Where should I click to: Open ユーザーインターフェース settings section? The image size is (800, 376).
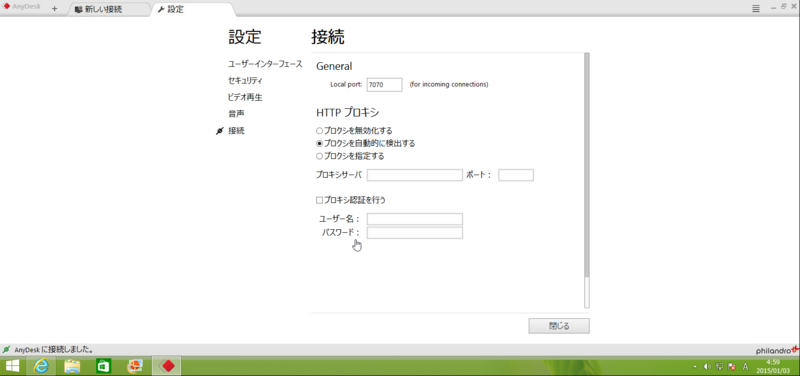pyautogui.click(x=265, y=64)
